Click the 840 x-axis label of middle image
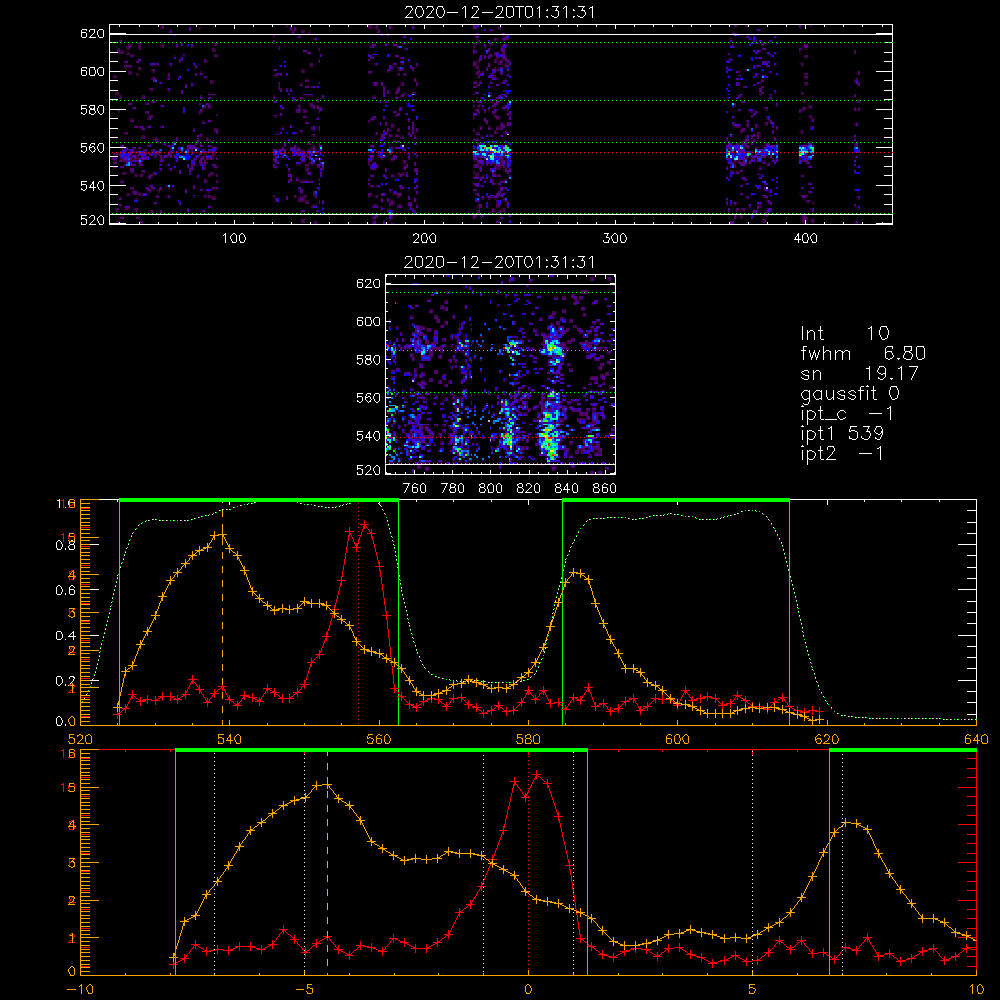The image size is (1000, 1000). [566, 489]
